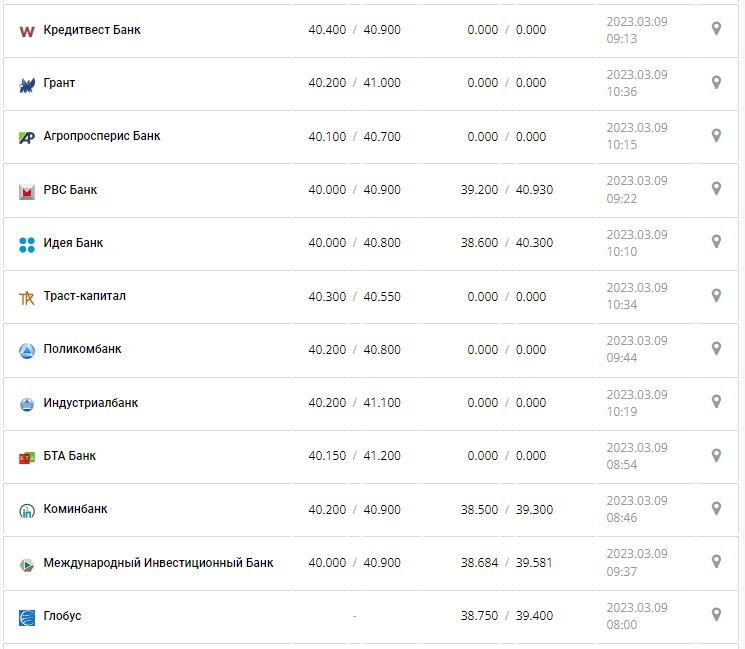Open the БТА Банк location marker
Image resolution: width=745 pixels, height=649 pixels.
tap(716, 455)
